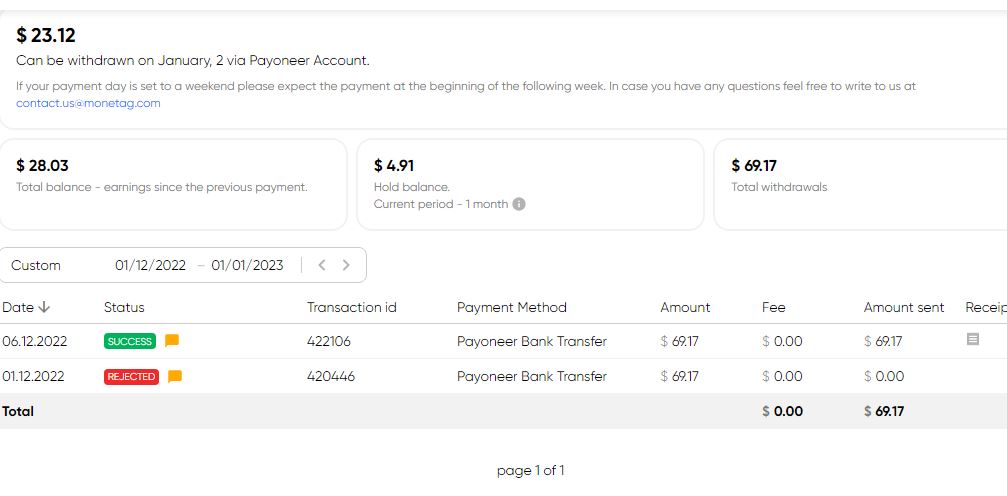Open comment icon on SUCCESS transaction
This screenshot has height=496, width=1007.
(x=171, y=341)
